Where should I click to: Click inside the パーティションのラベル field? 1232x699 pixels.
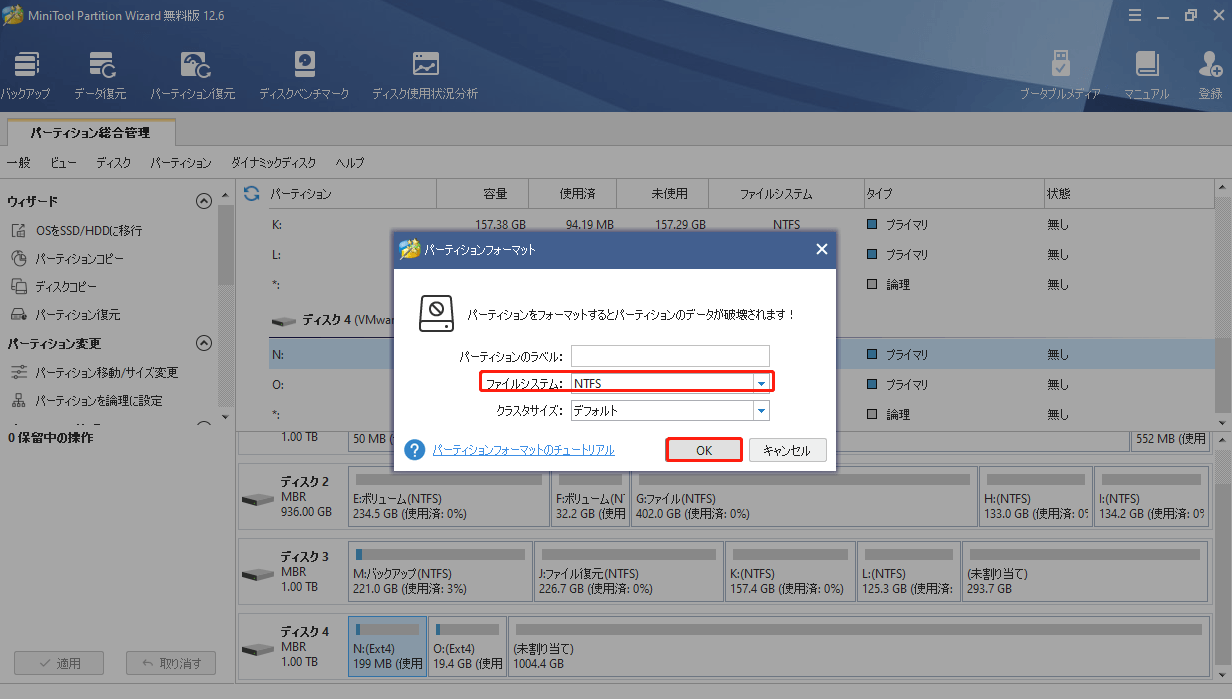tap(670, 355)
